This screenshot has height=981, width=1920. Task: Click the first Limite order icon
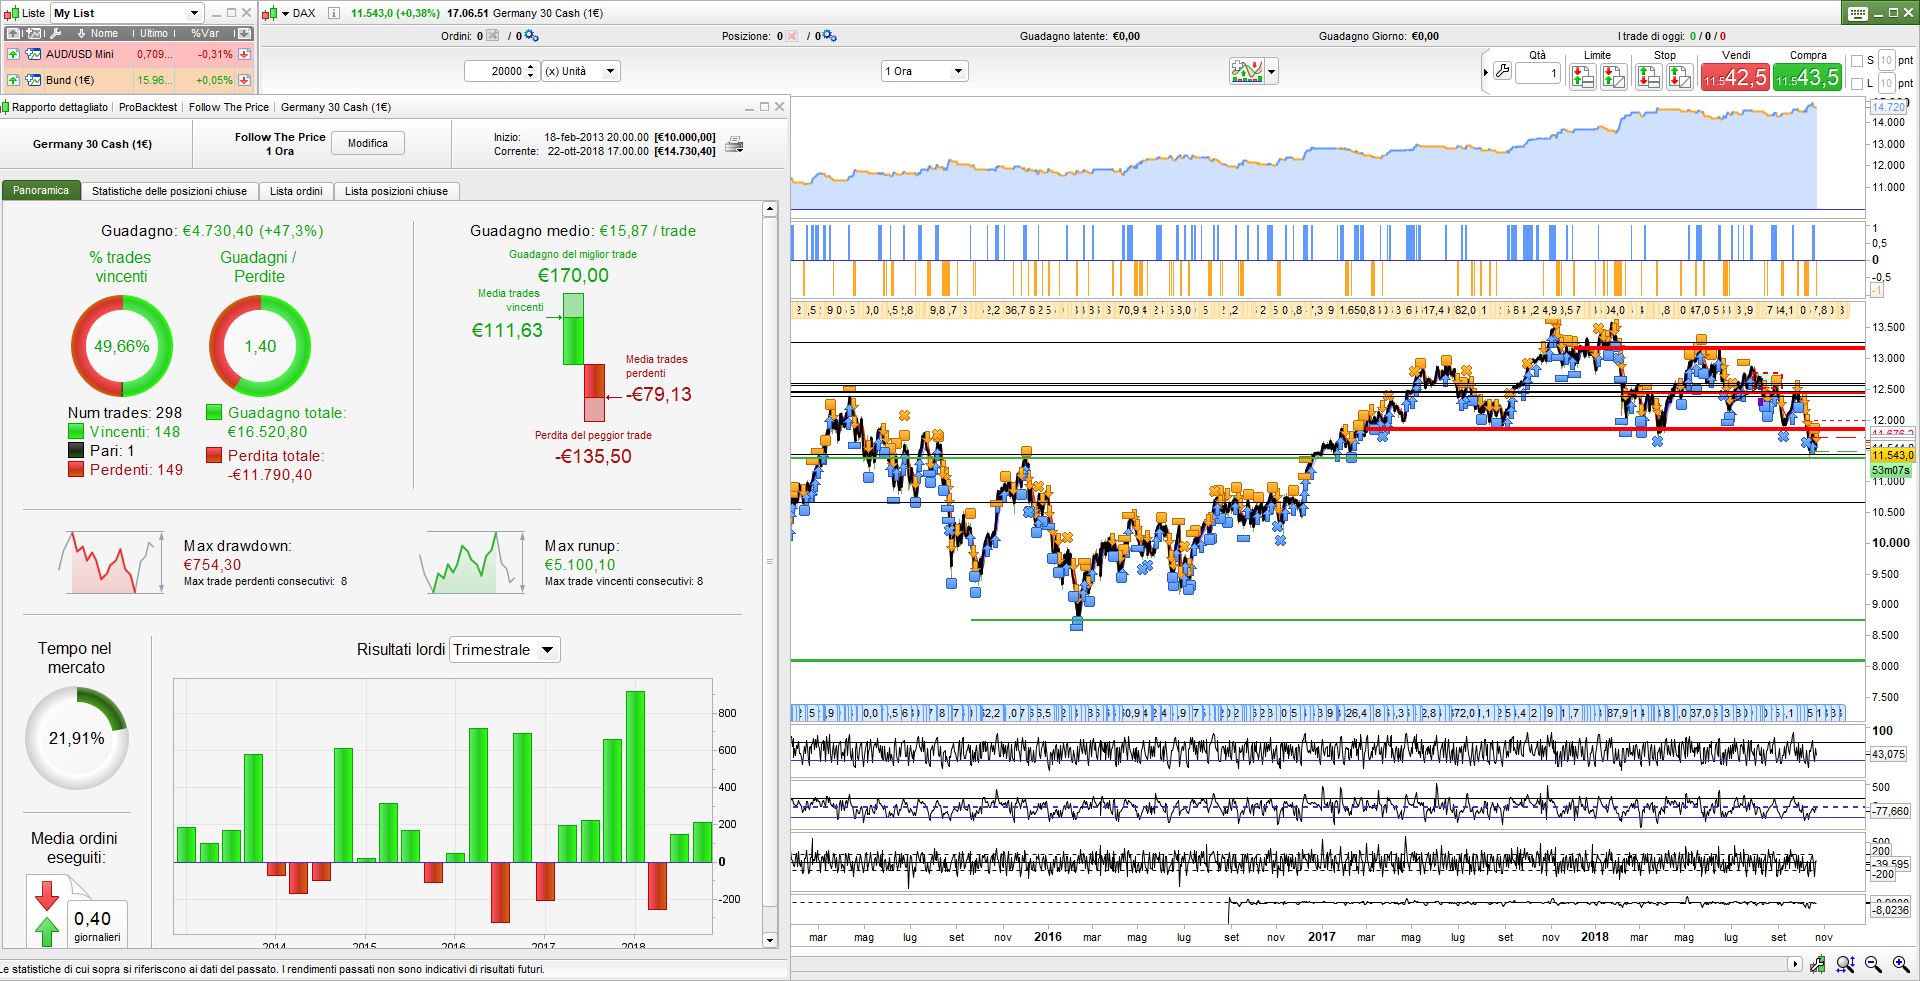coord(1582,76)
